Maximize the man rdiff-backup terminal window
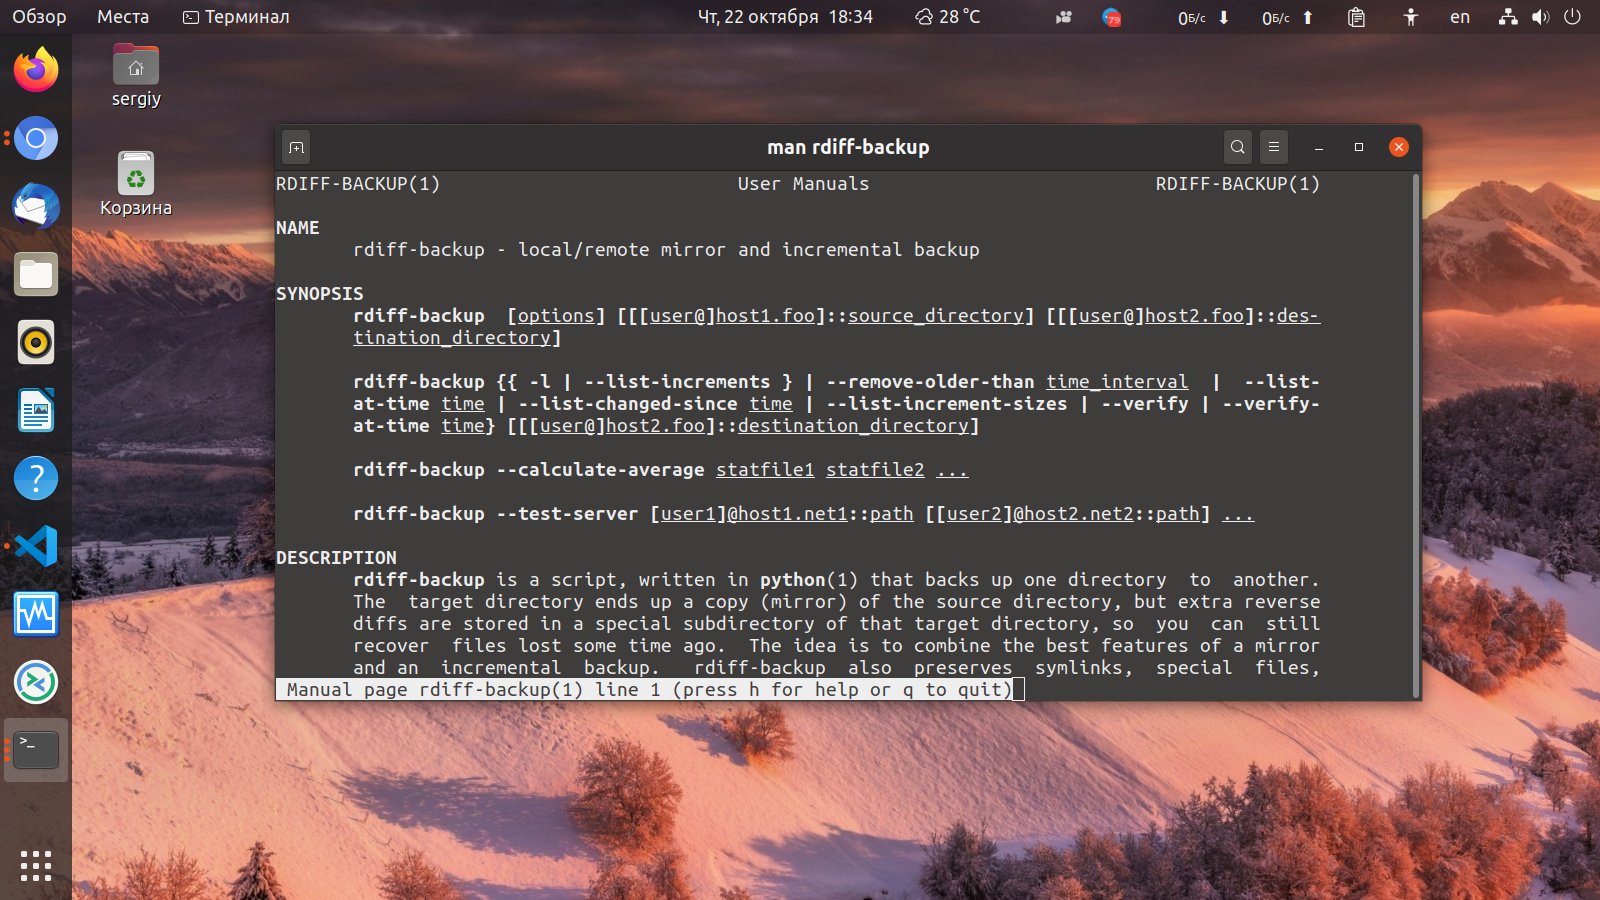This screenshot has width=1600, height=900. coord(1359,147)
